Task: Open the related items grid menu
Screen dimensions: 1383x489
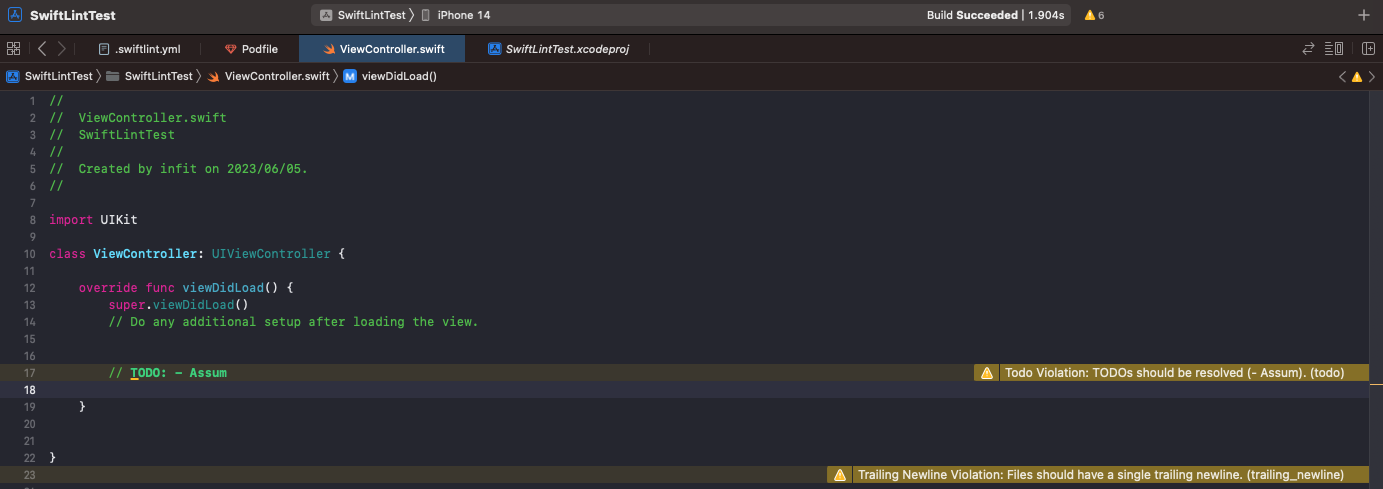Action: (x=13, y=48)
